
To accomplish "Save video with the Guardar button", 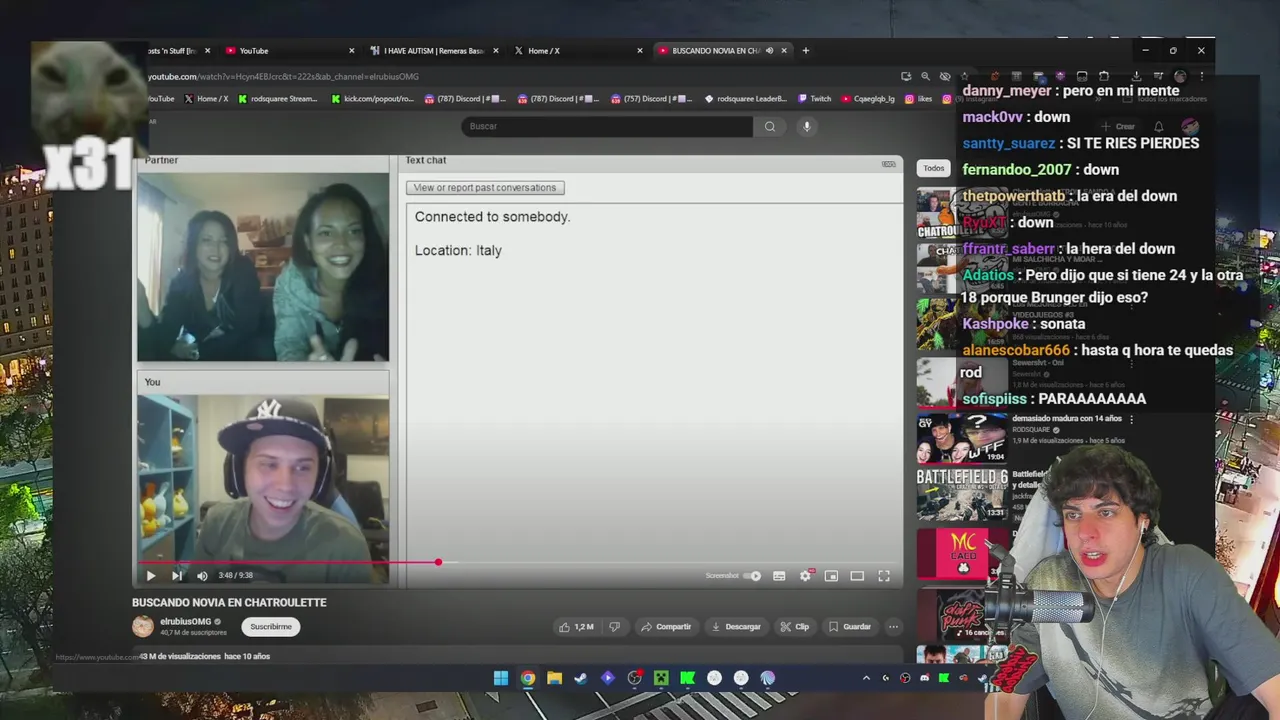I will pos(850,627).
